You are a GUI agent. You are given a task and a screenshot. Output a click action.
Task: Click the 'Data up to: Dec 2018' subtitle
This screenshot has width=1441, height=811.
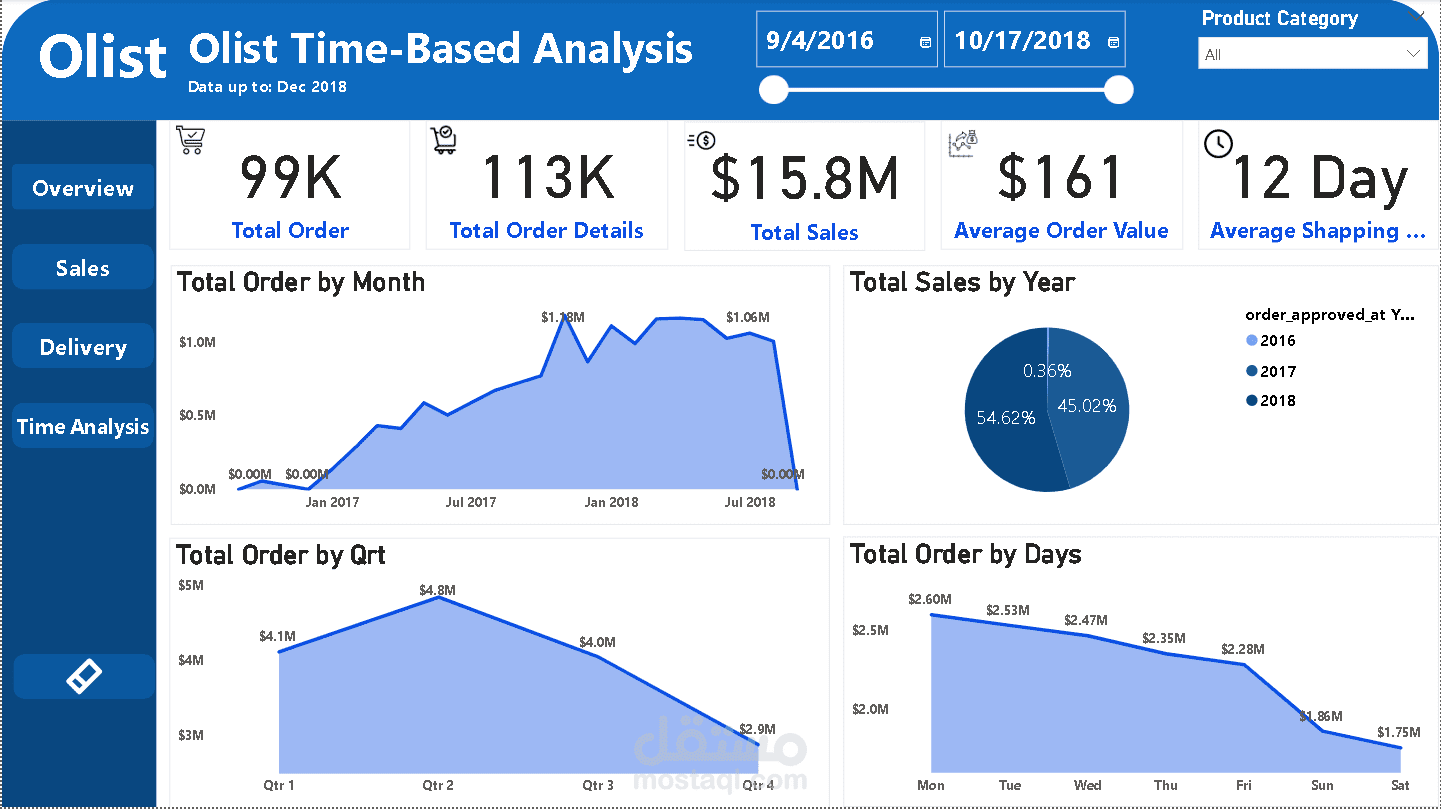(268, 87)
